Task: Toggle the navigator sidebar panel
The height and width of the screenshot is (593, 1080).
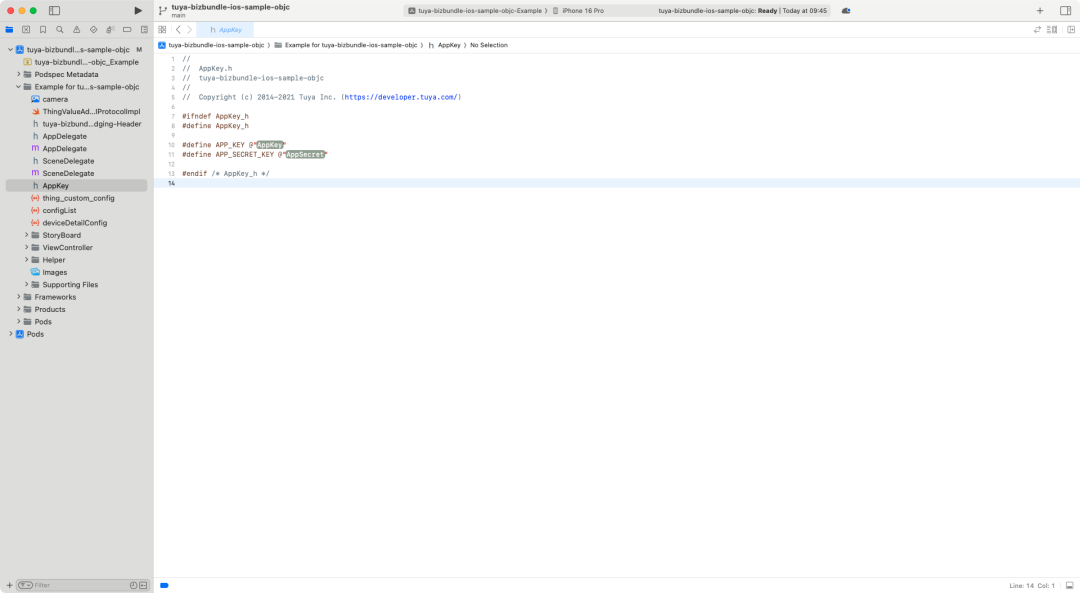Action: pos(54,10)
